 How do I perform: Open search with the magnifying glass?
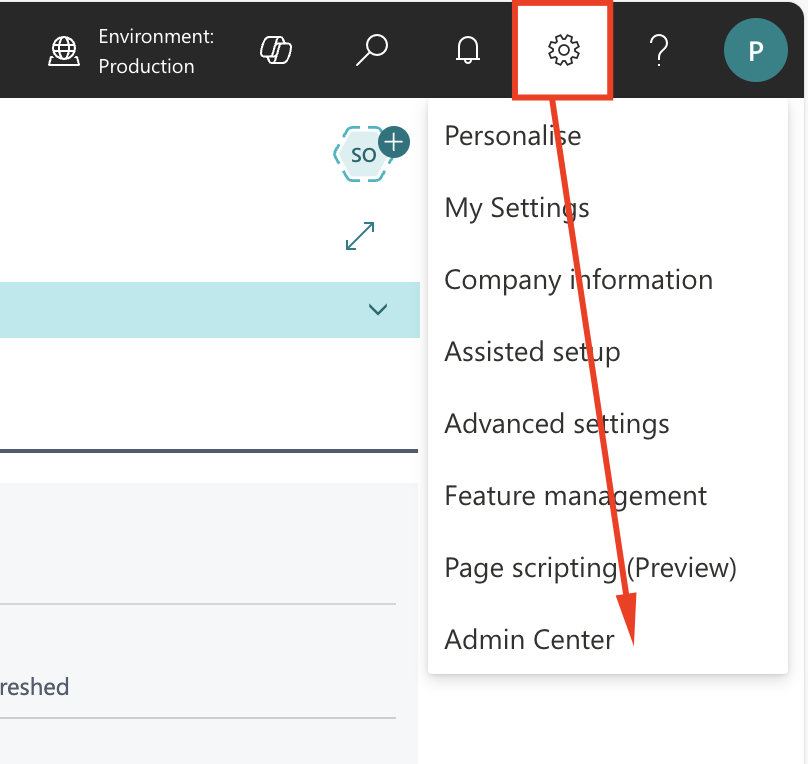click(371, 50)
